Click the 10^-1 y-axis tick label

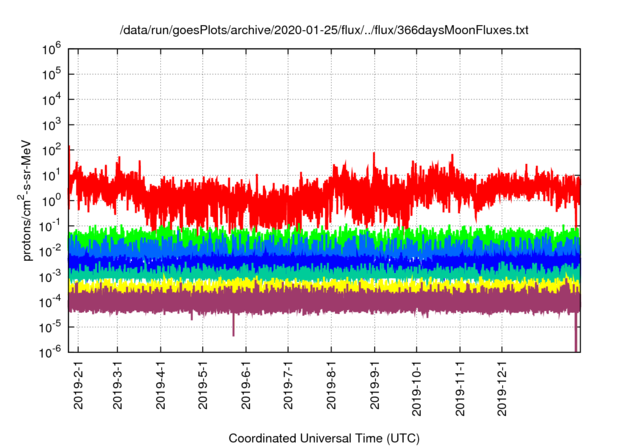51,226
